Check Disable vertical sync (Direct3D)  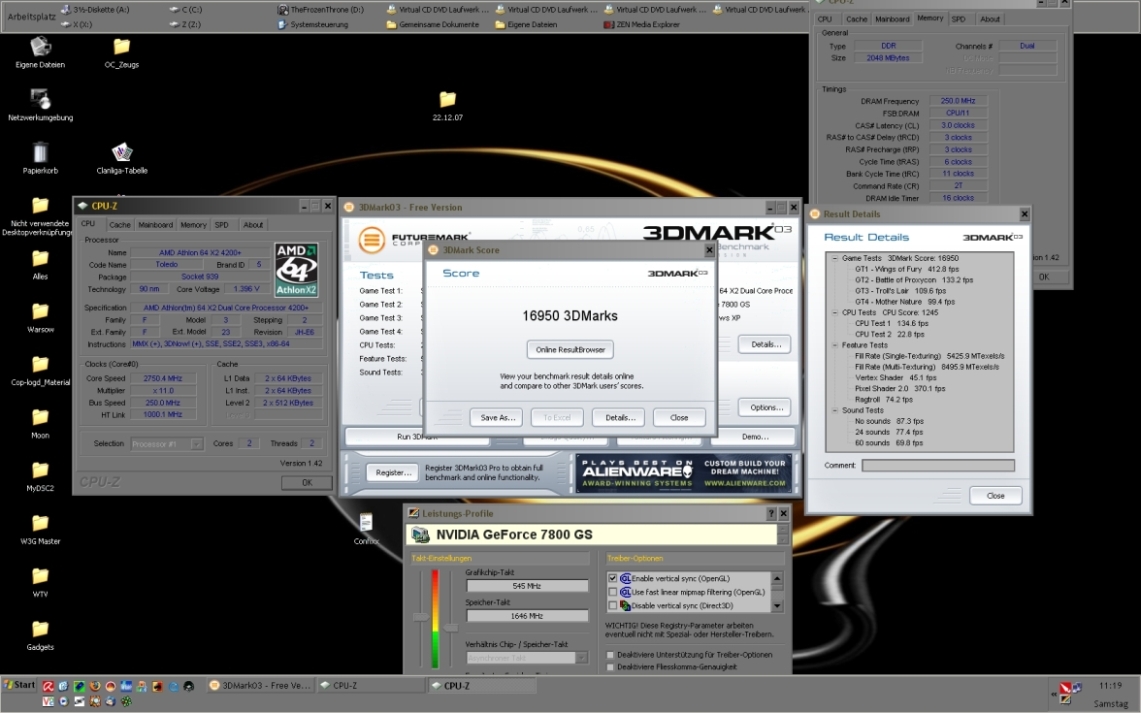coord(613,605)
